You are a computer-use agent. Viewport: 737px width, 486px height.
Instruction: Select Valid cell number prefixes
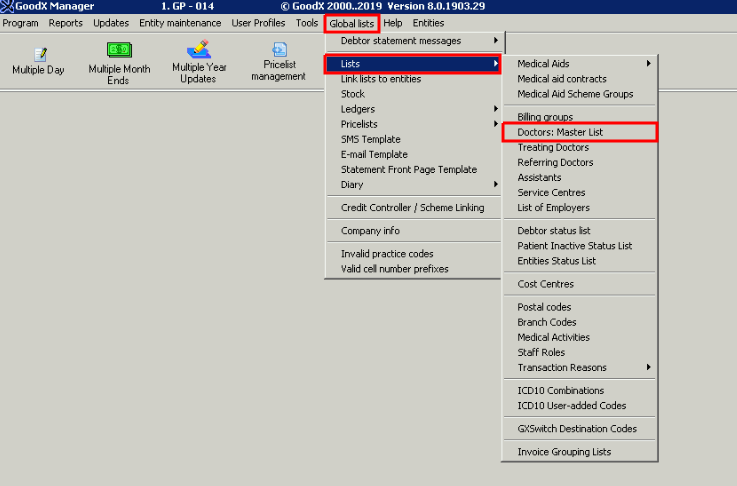414,269
